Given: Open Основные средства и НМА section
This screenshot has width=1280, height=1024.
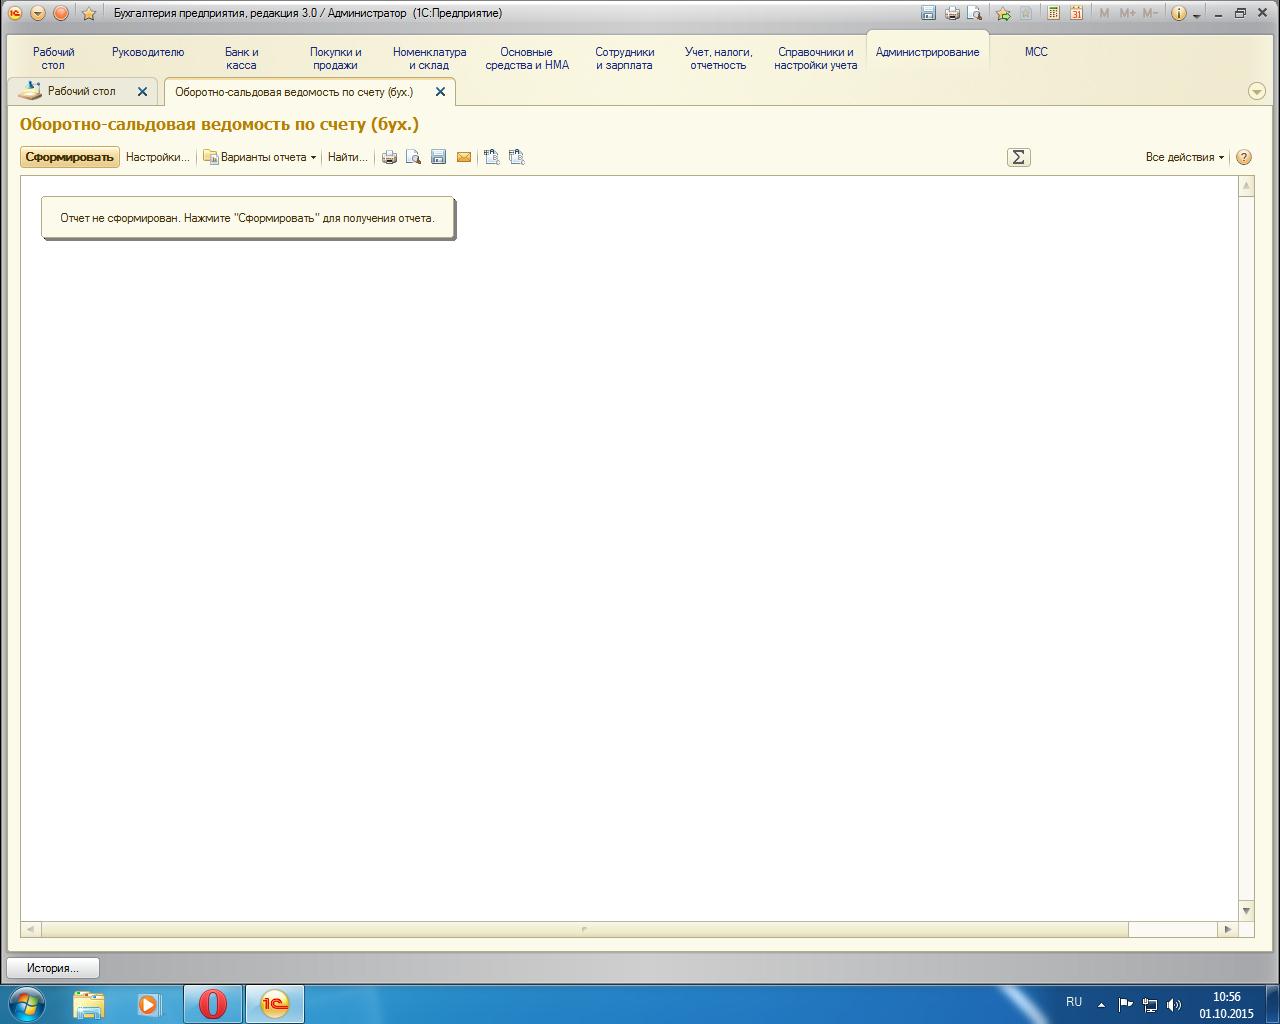Looking at the screenshot, I should click(x=527, y=58).
